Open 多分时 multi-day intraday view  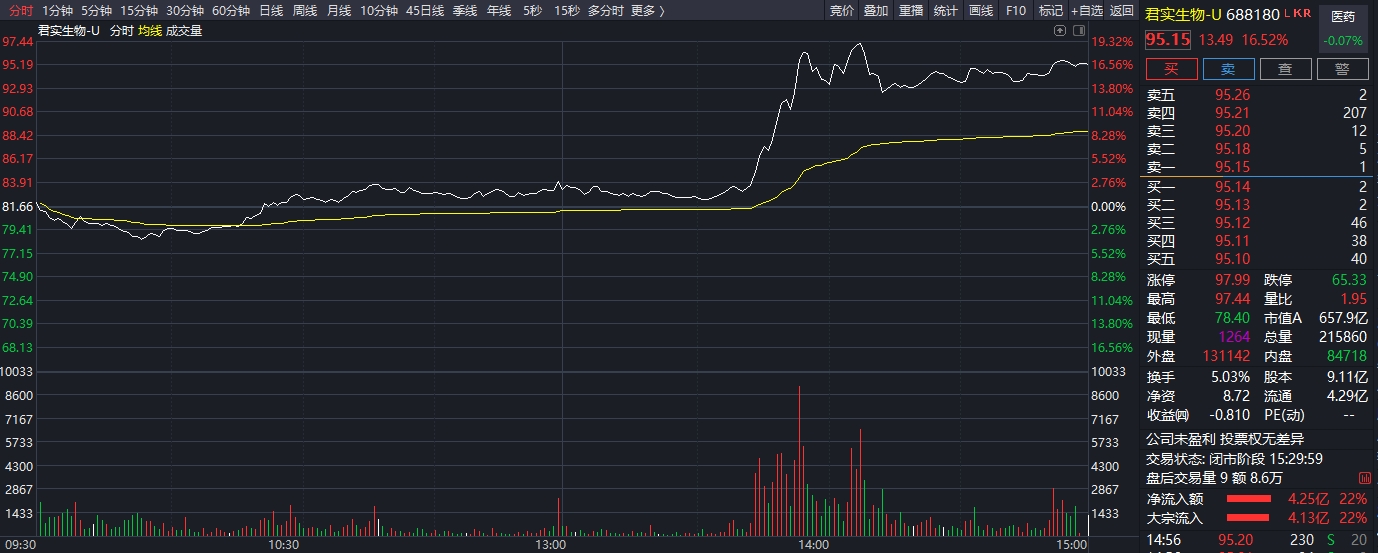(x=606, y=11)
